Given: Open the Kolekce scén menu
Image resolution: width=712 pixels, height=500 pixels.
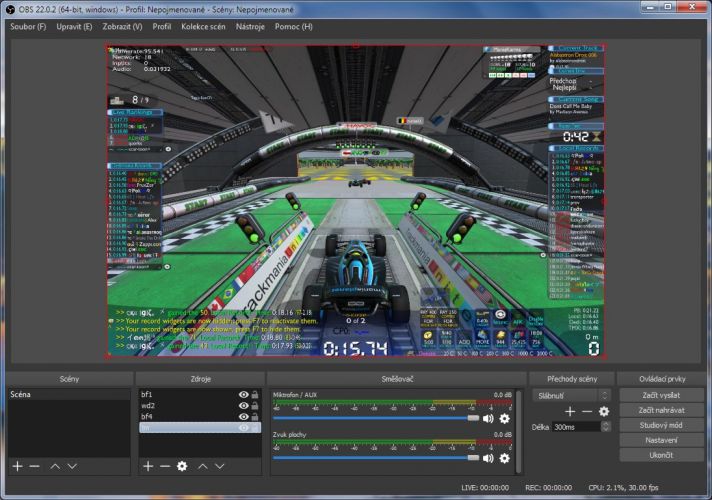Looking at the screenshot, I should 203,26.
